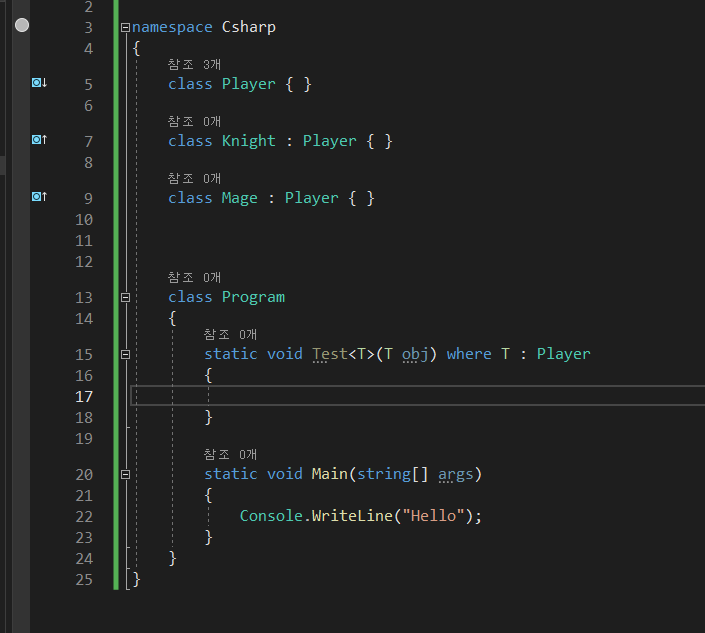Open the references CodeLens above class Mage
705x633 pixels.
pos(194,178)
